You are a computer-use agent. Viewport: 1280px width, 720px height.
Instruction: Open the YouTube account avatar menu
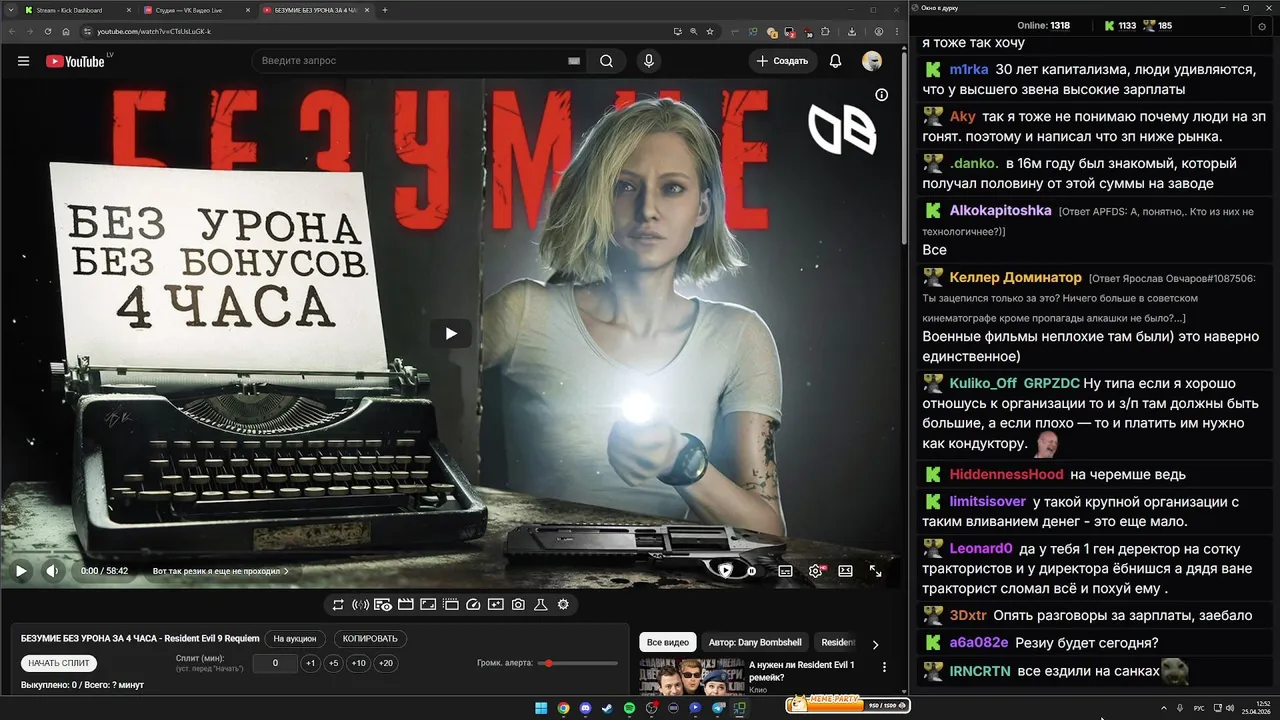pyautogui.click(x=872, y=61)
